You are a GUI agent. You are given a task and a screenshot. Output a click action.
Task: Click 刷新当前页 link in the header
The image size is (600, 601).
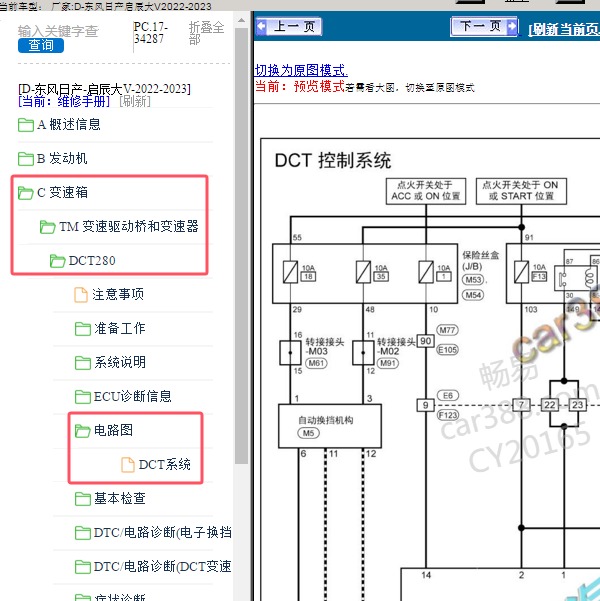[x=564, y=29]
